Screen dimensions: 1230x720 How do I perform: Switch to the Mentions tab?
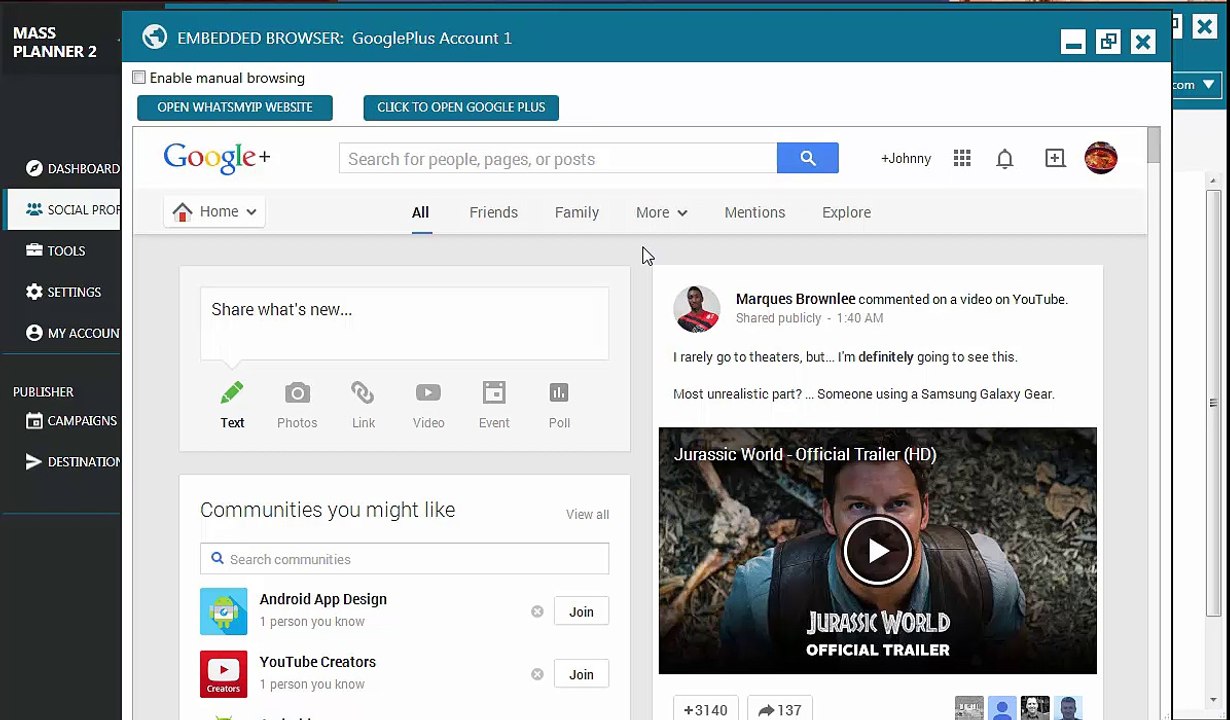coord(755,212)
